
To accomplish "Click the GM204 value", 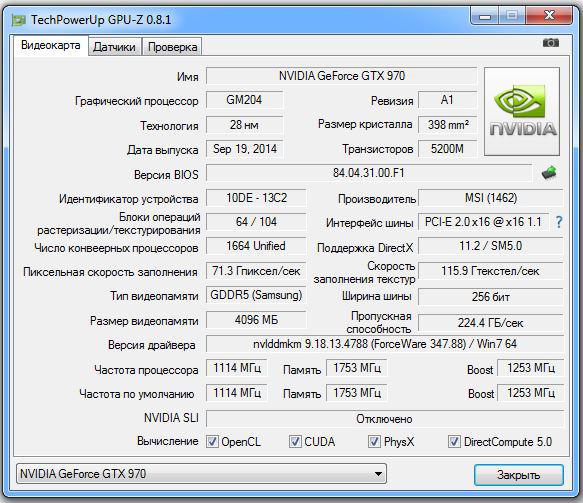I will click(x=244, y=100).
